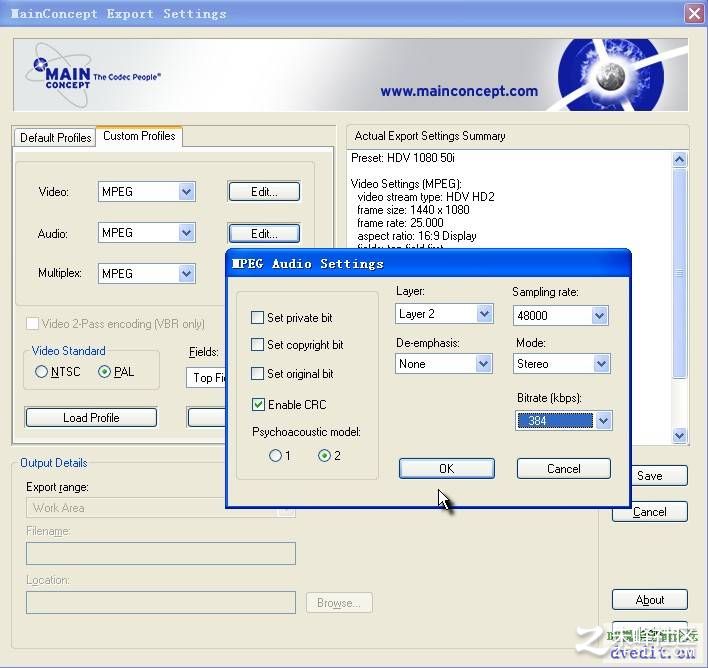708x668 pixels.
Task: Uncheck Enable CRC checkbox
Action: pyautogui.click(x=258, y=404)
